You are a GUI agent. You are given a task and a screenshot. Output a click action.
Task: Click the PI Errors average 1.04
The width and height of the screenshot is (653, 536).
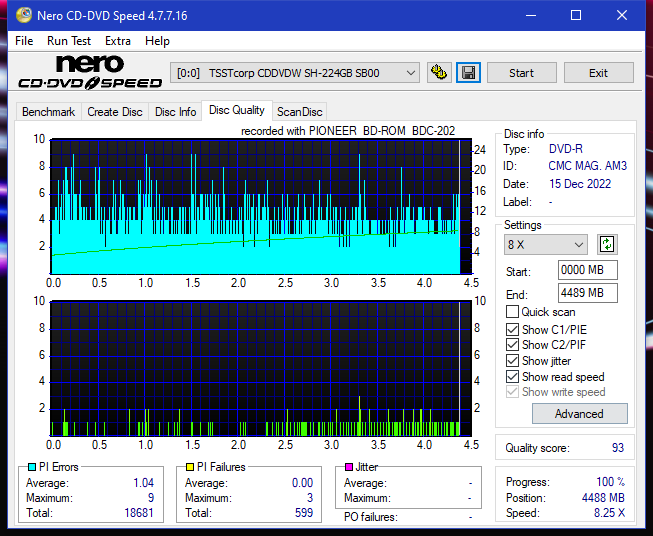point(144,483)
